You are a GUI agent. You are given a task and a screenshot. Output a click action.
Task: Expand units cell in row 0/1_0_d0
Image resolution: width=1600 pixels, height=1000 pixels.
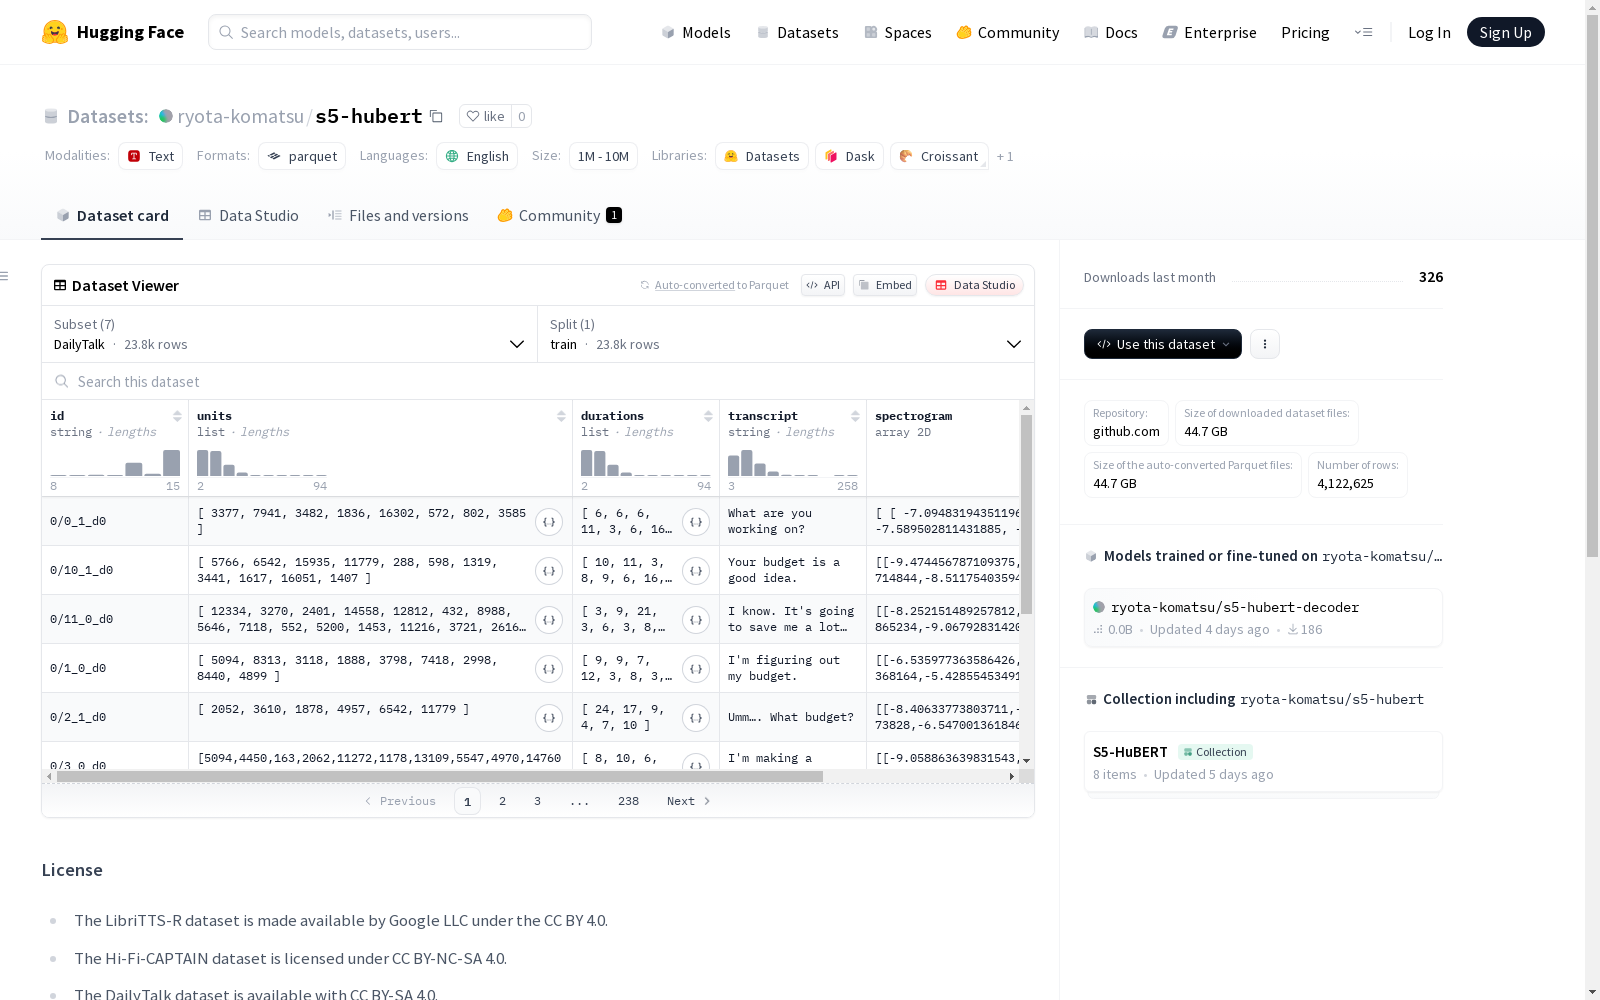click(x=549, y=669)
